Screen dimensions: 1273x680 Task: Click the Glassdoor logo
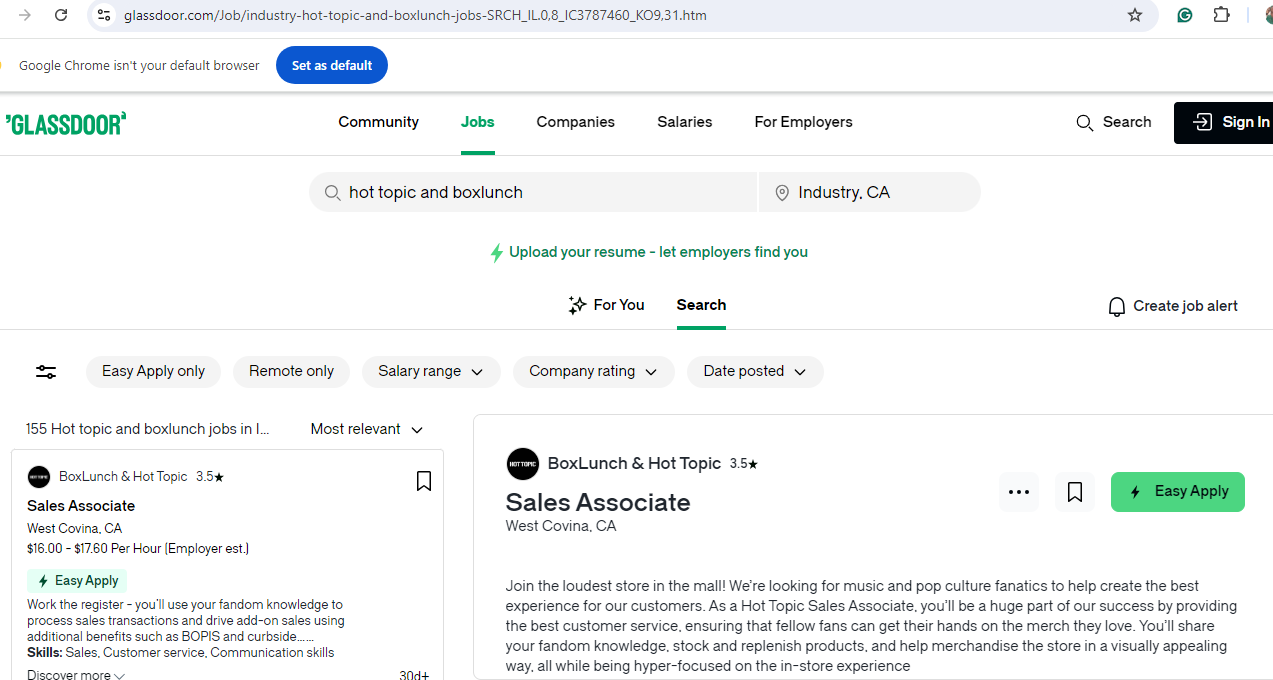pos(64,122)
